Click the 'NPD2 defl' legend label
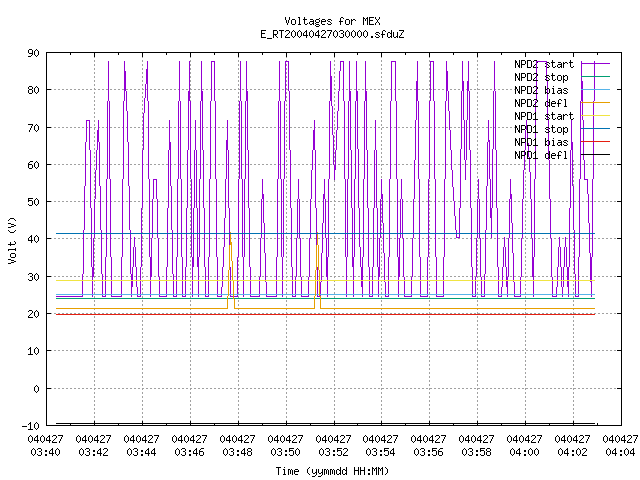Viewport: 640px width, 480px height. click(x=541, y=103)
